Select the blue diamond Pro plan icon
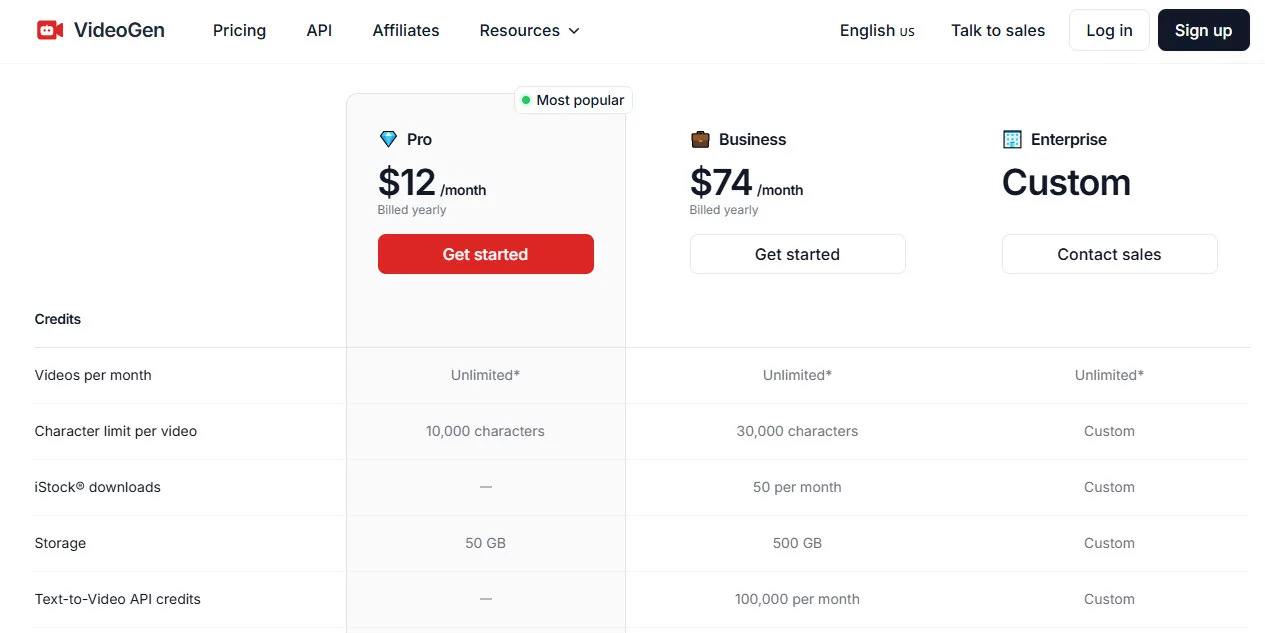The image size is (1265, 633). 388,139
